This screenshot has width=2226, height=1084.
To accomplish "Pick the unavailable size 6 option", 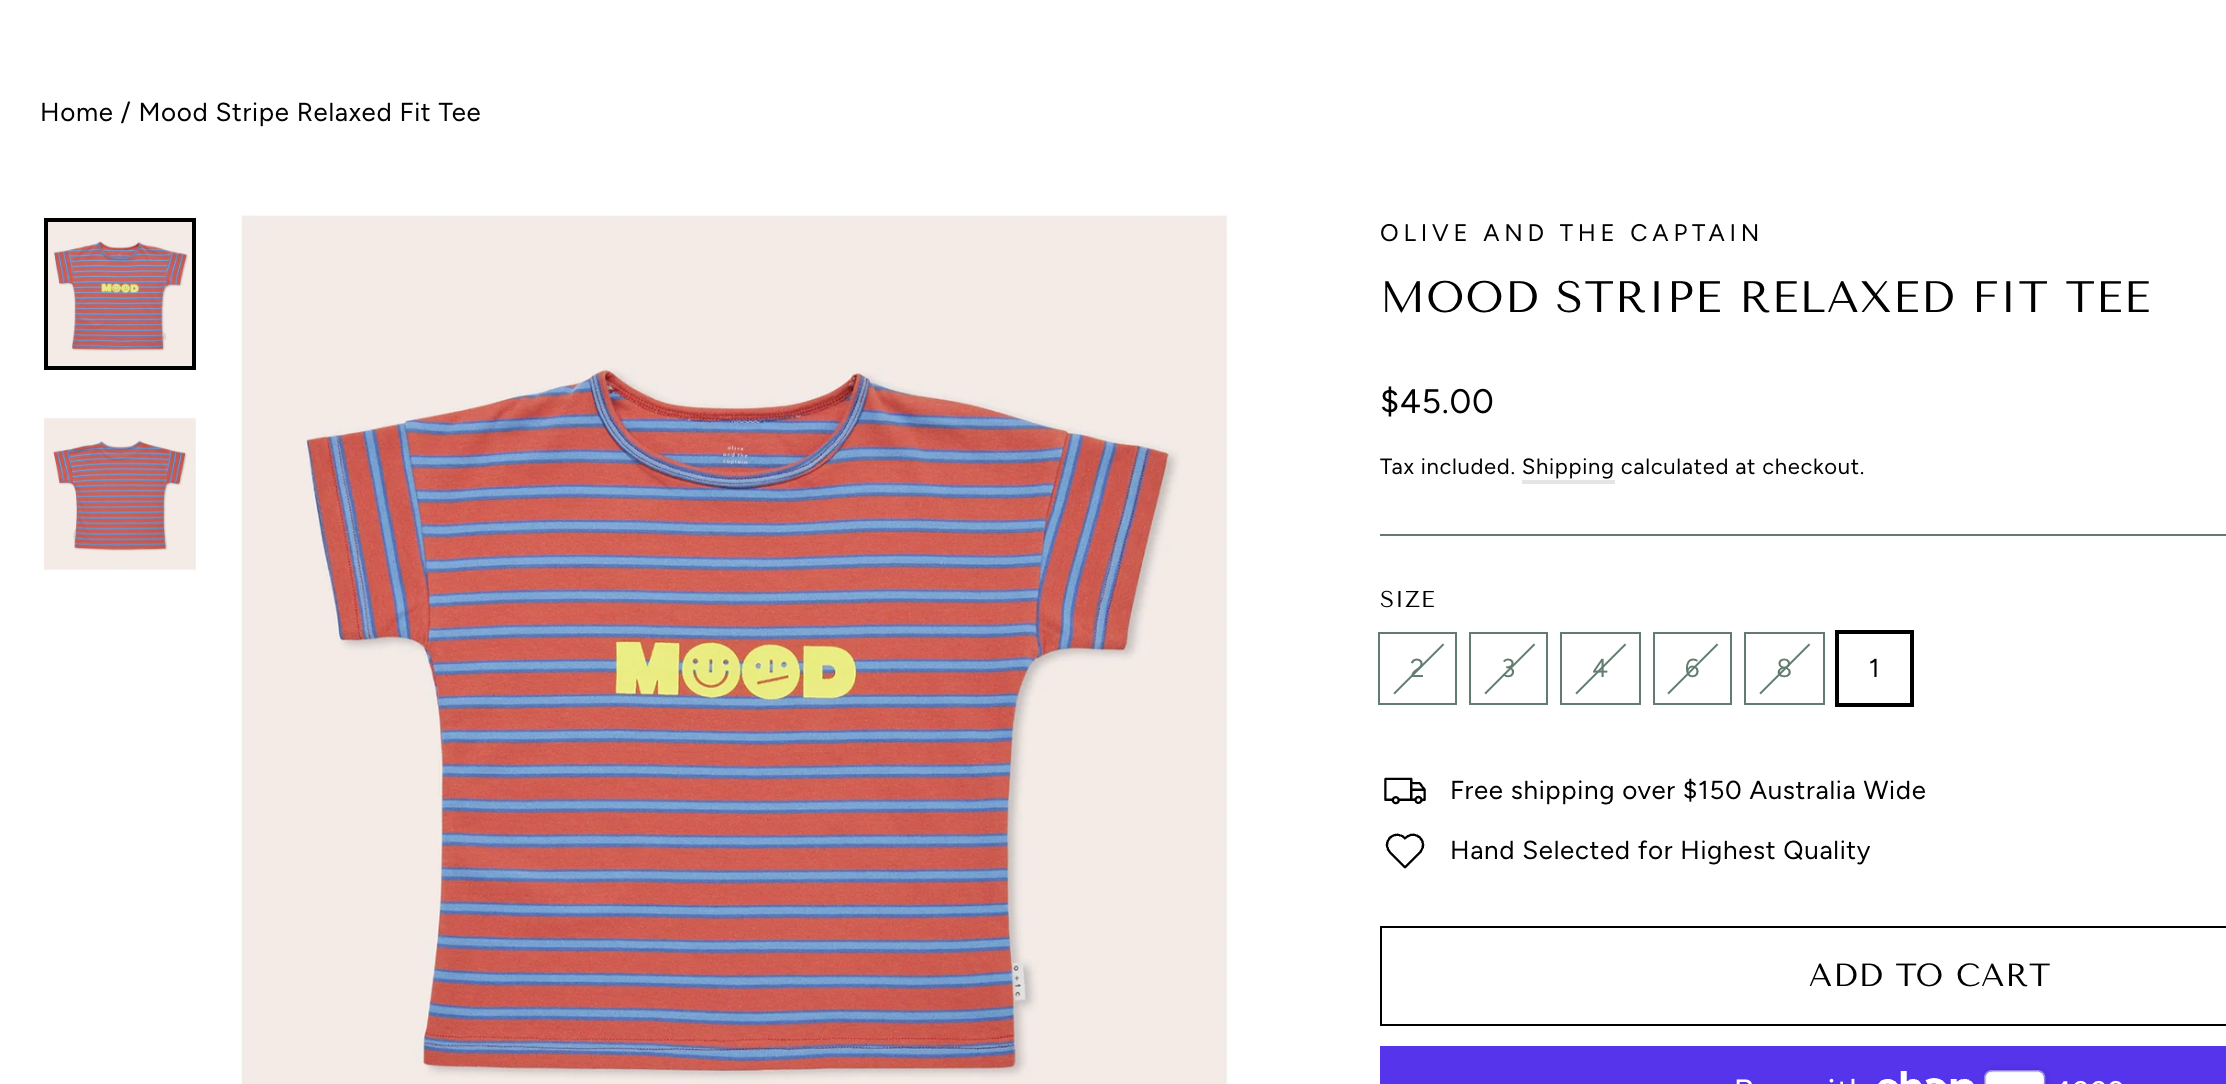I will click(1692, 668).
